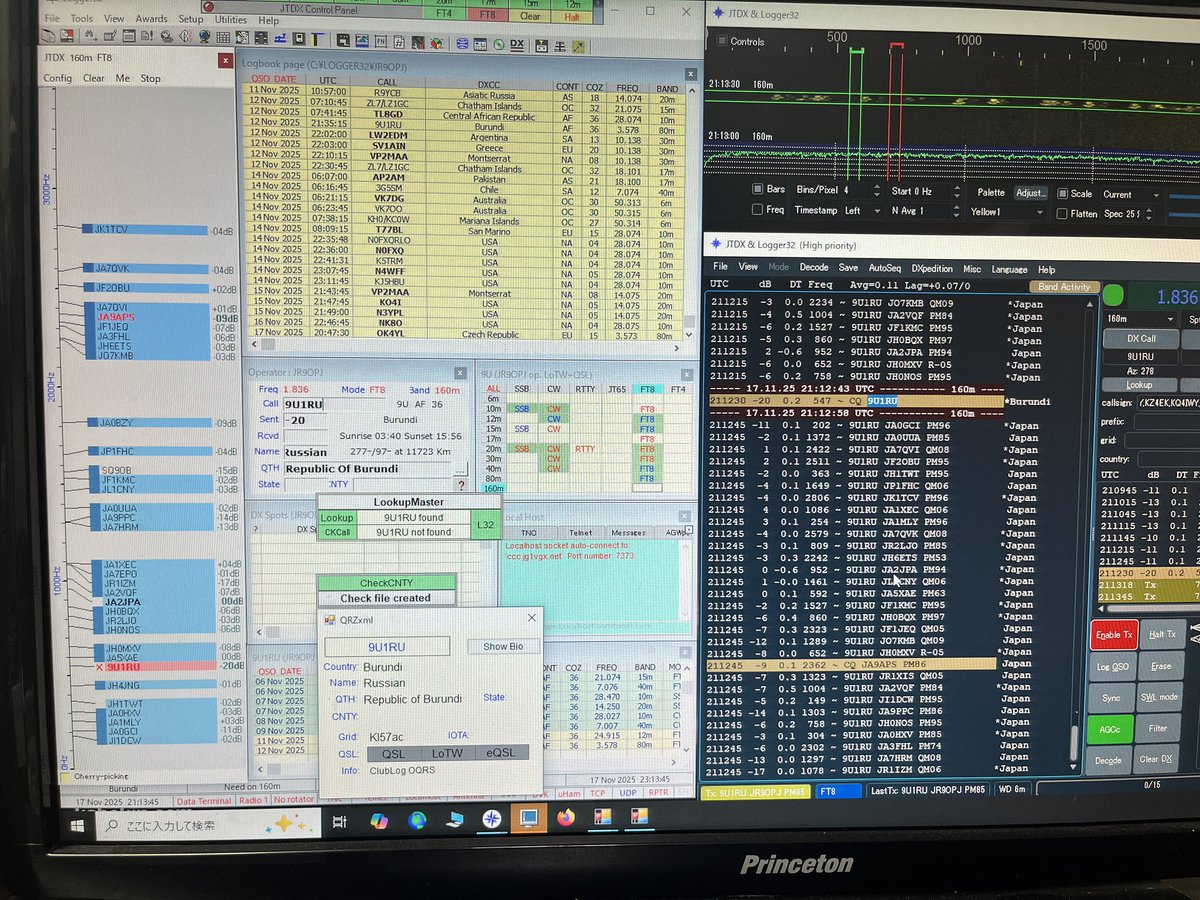The height and width of the screenshot is (900, 1200).
Task: Click the Log QSO button
Action: pos(1112,666)
